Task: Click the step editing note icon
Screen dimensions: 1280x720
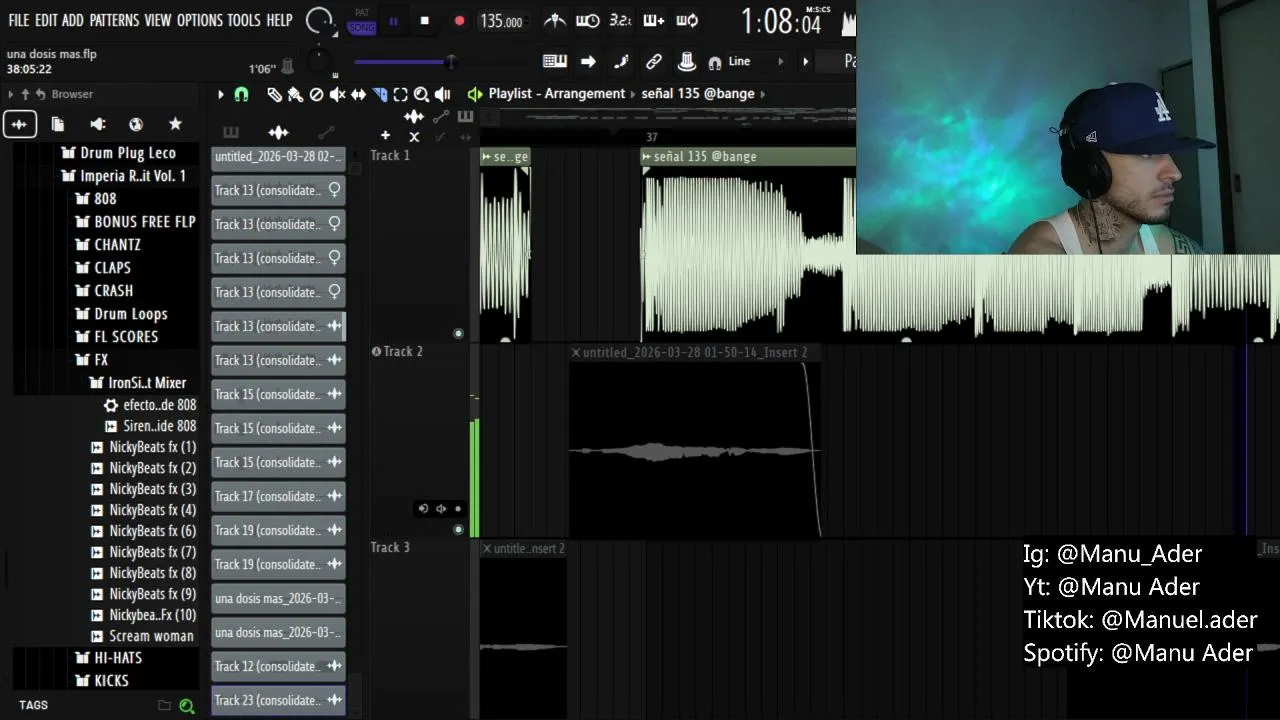Action: click(x=621, y=62)
